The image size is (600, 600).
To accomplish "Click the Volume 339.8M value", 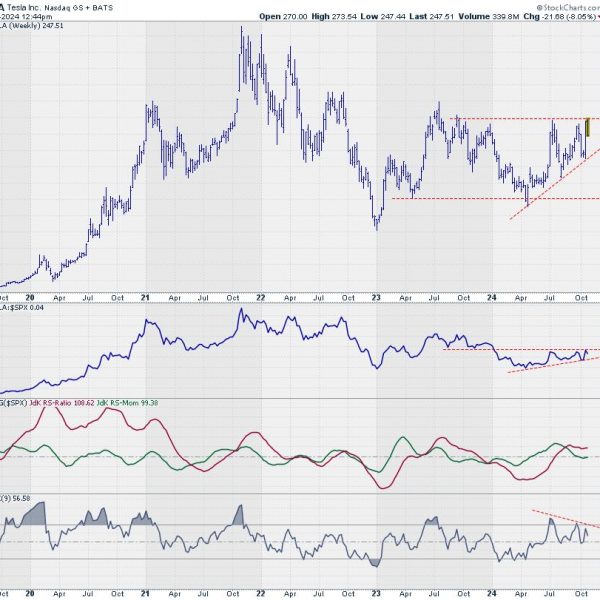I will (x=489, y=16).
